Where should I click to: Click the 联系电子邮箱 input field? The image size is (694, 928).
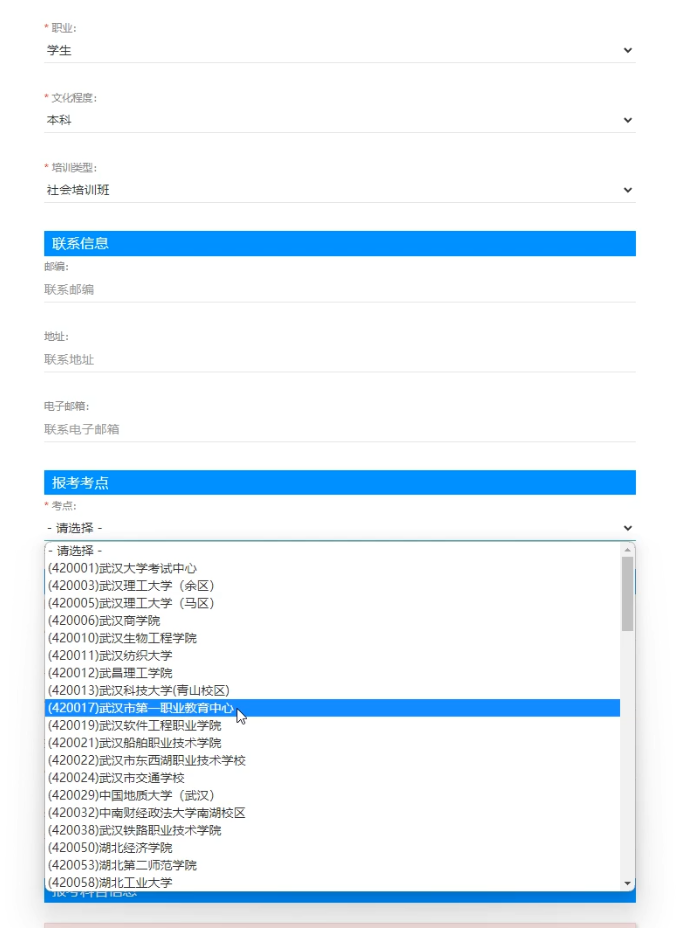point(339,429)
